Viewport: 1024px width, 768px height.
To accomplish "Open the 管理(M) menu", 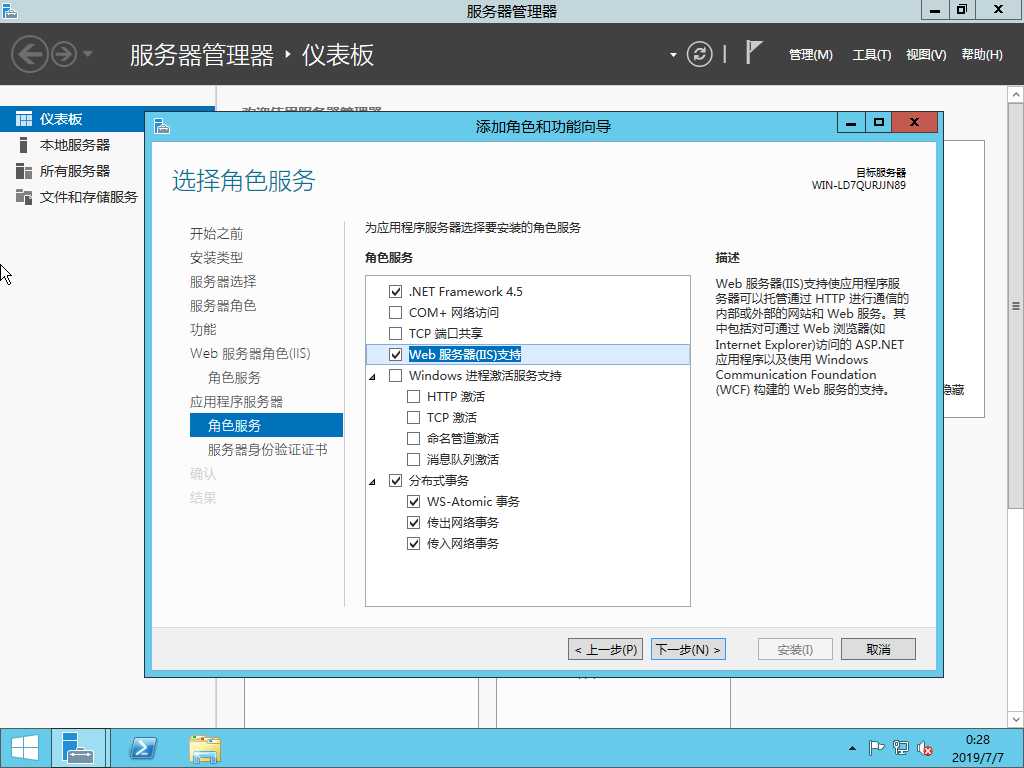I will point(810,55).
